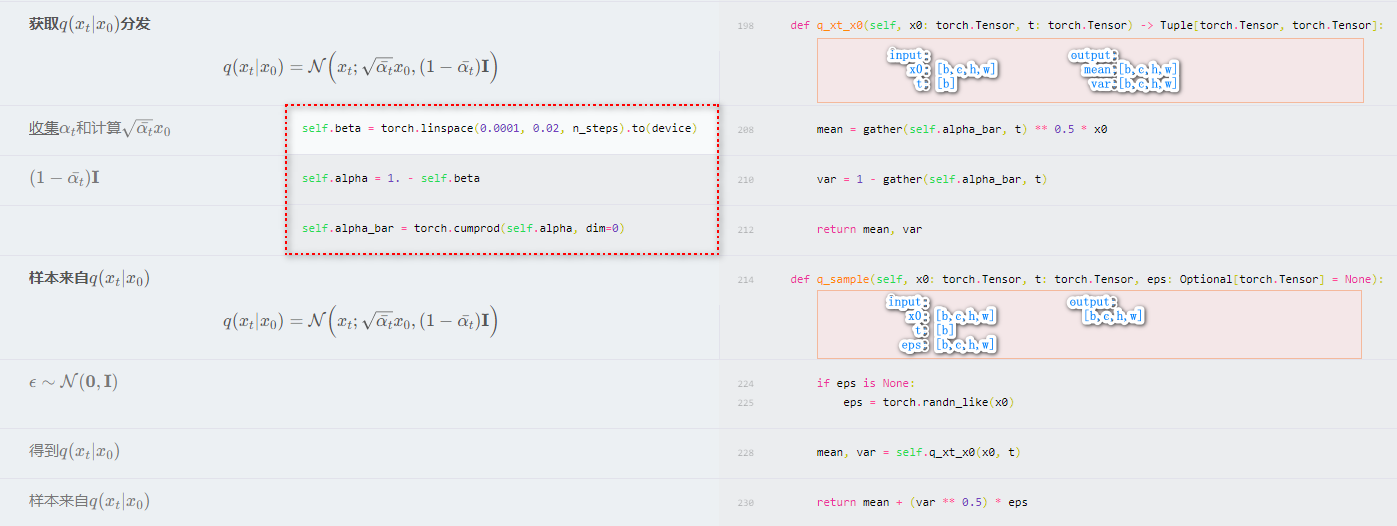1397x526 pixels.
Task: Select the self.beta linspace line in popup
Action: tap(498, 129)
